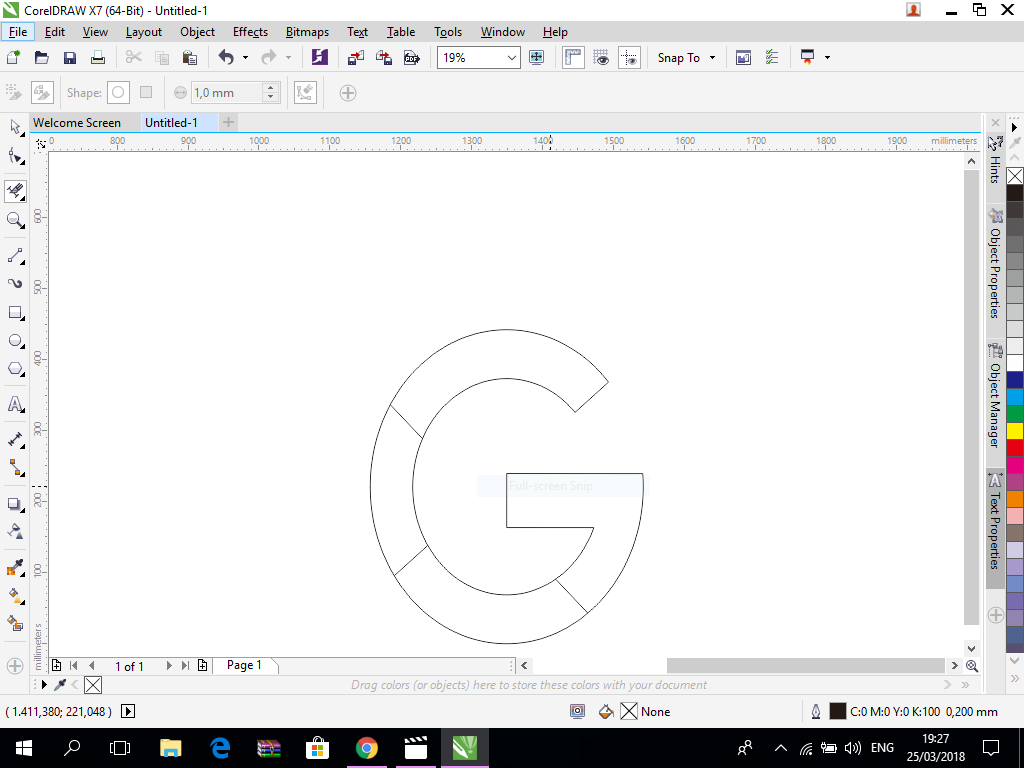
Task: Open Snap To dropdown
Action: pos(686,57)
